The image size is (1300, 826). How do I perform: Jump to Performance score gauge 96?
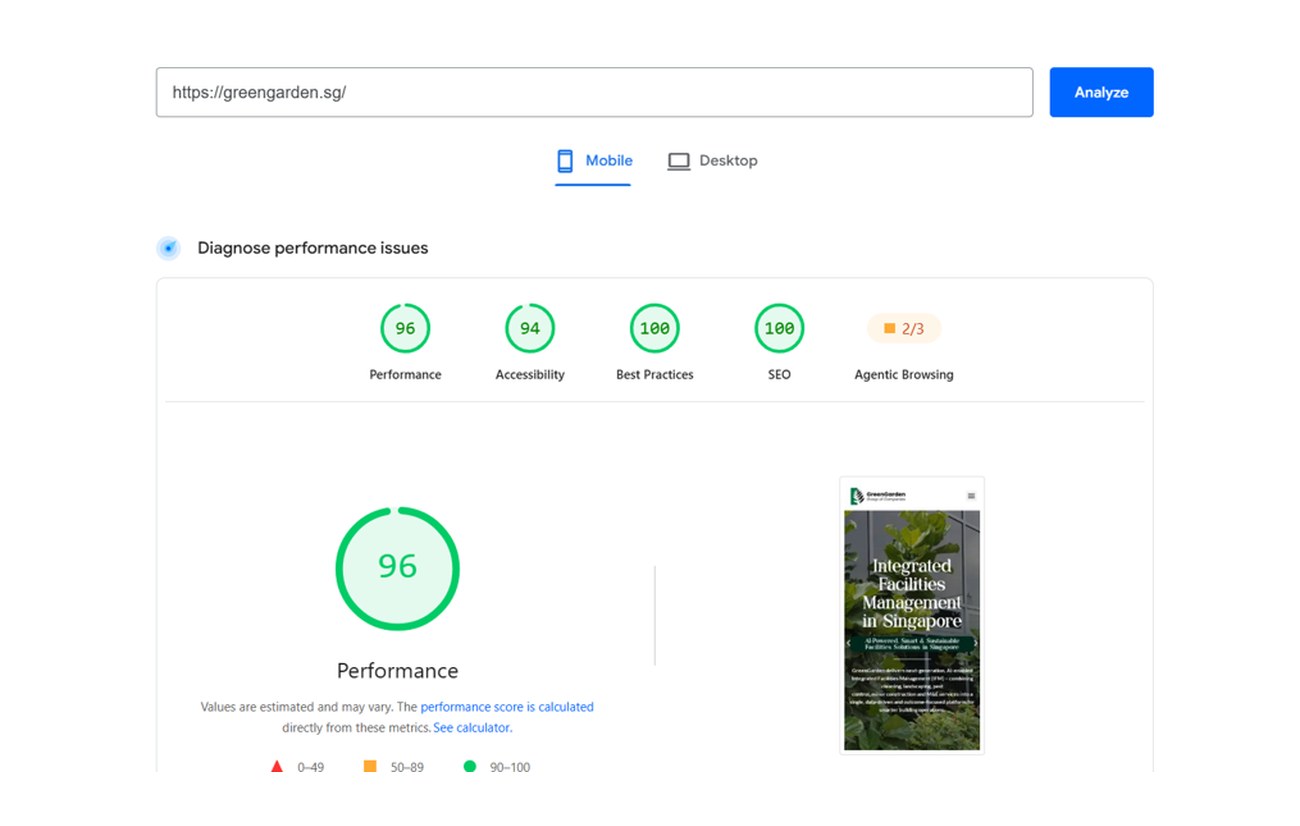pos(405,328)
